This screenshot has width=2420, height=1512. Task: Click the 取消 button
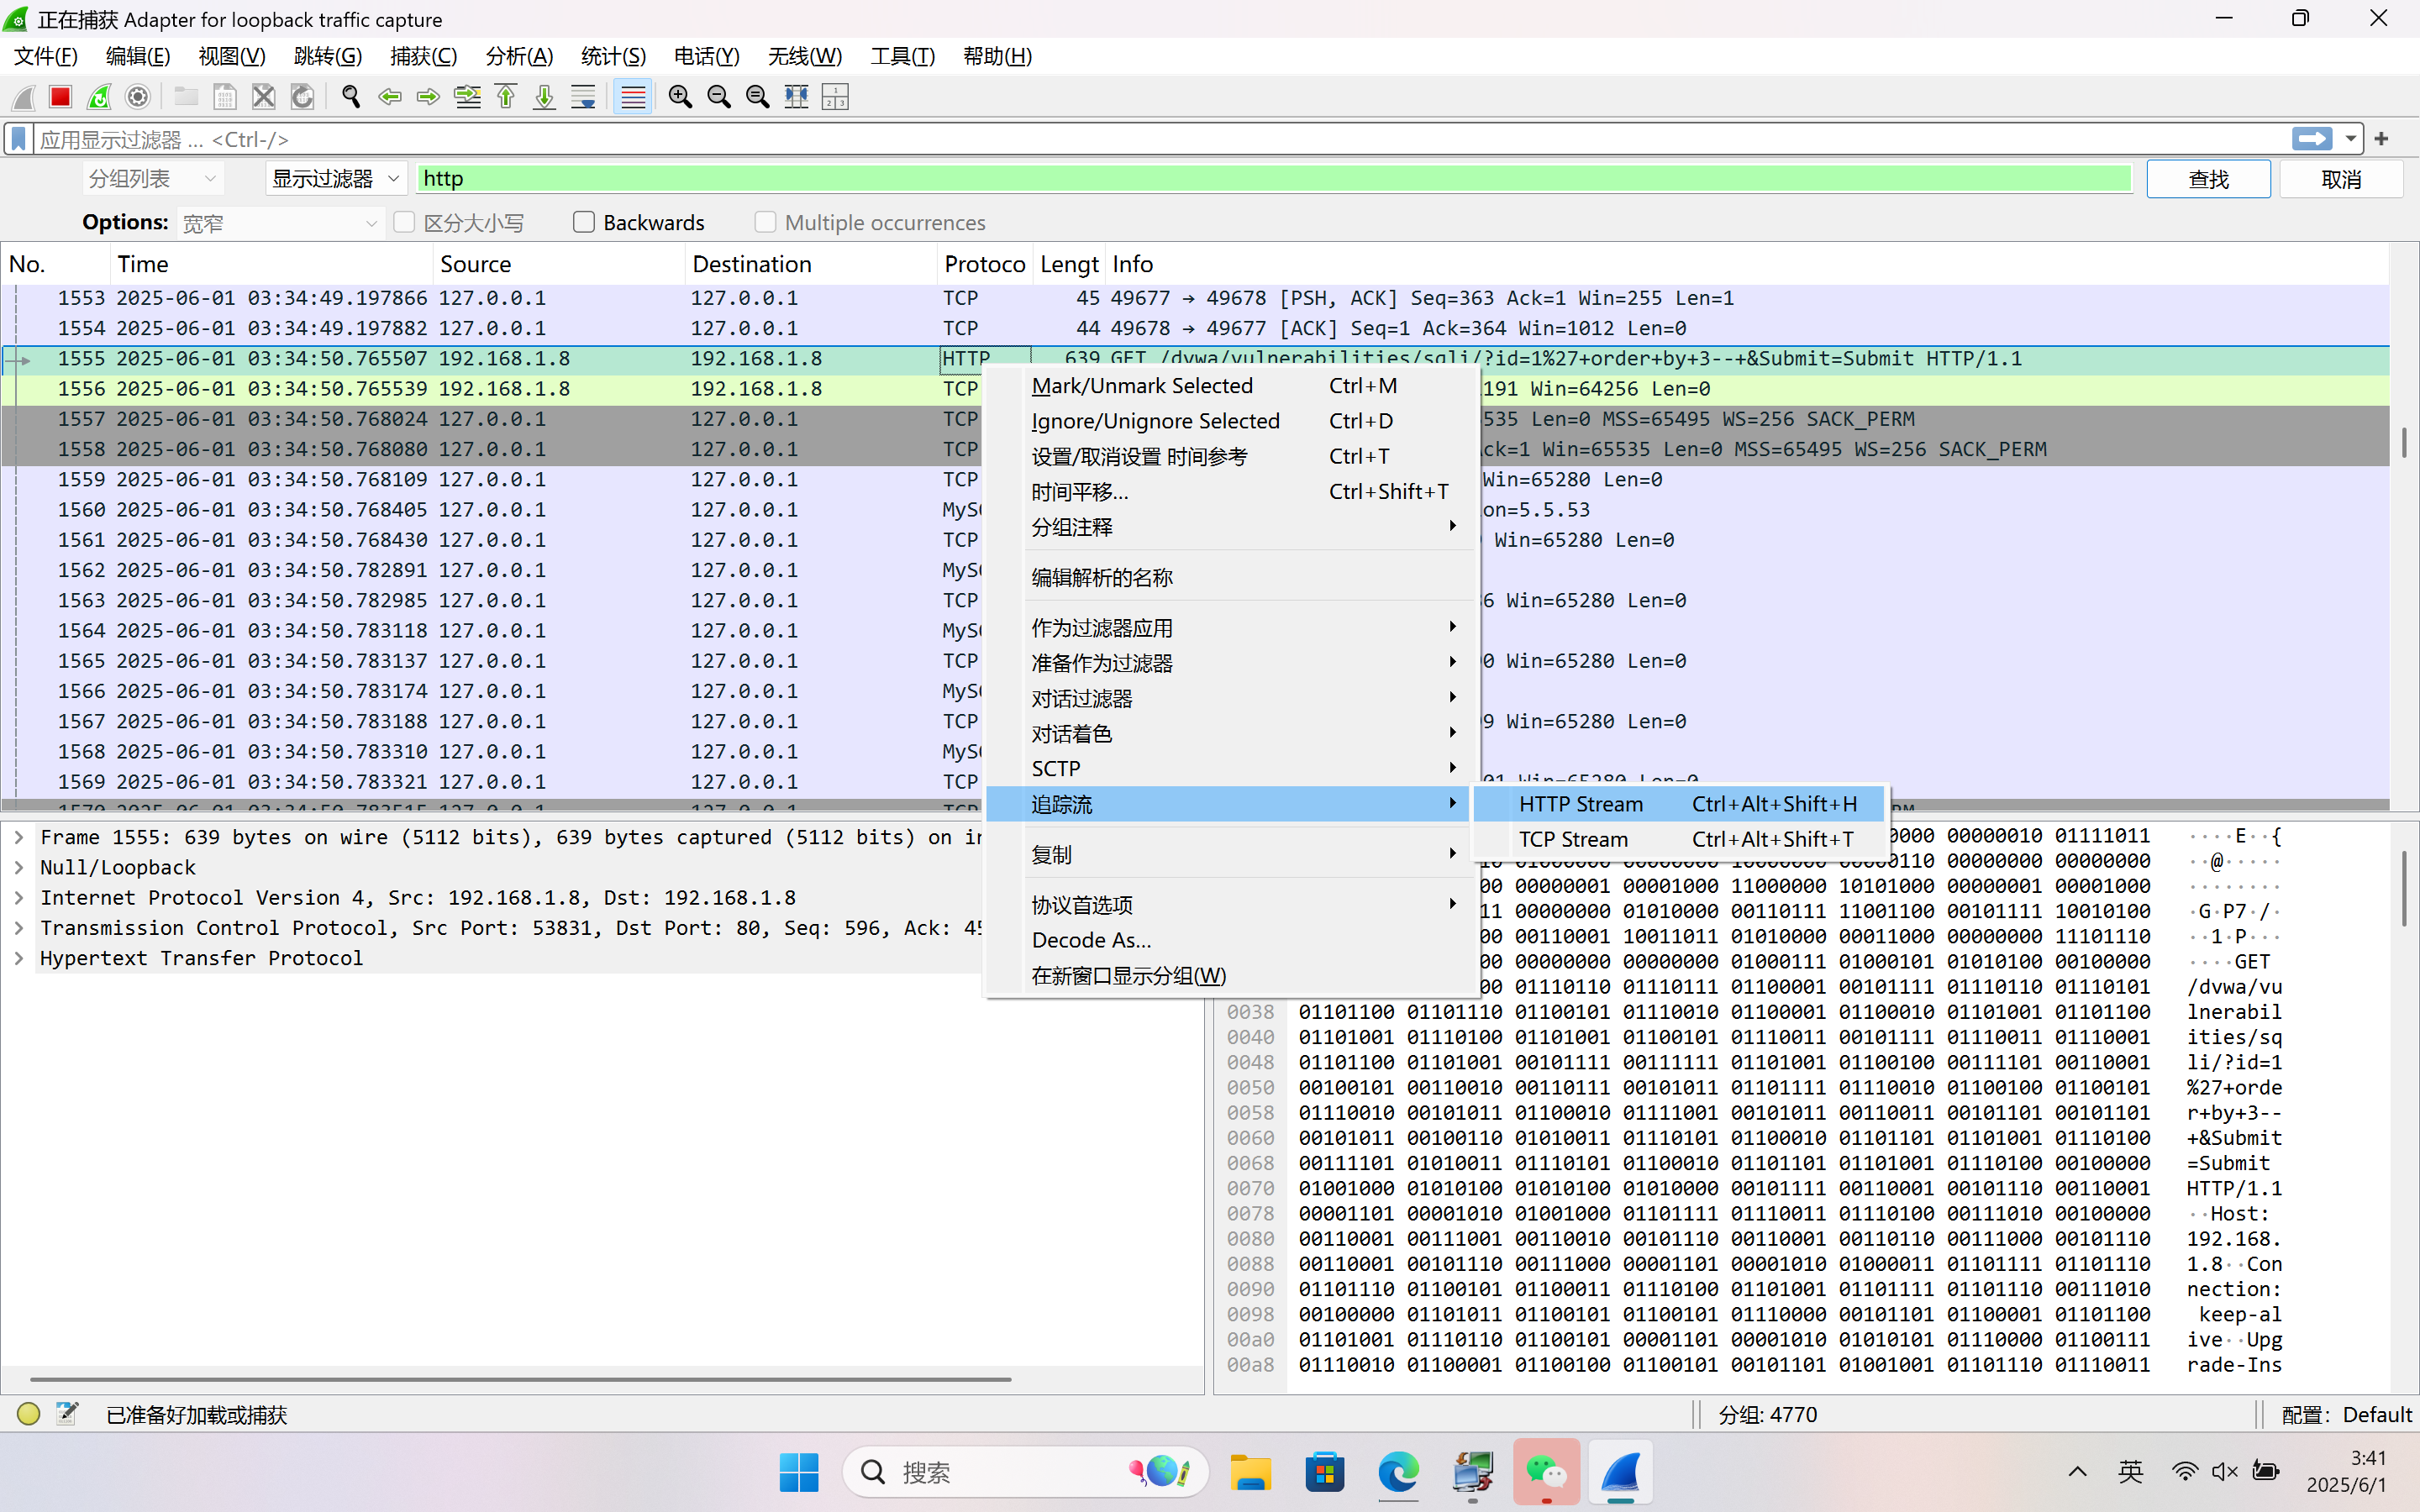[x=2340, y=179]
